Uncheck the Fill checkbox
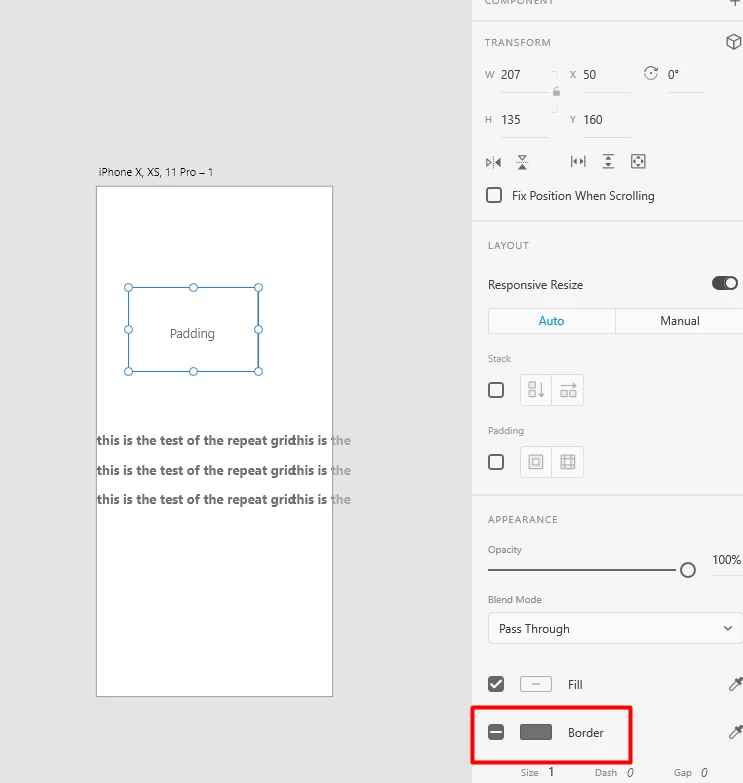 click(496, 684)
